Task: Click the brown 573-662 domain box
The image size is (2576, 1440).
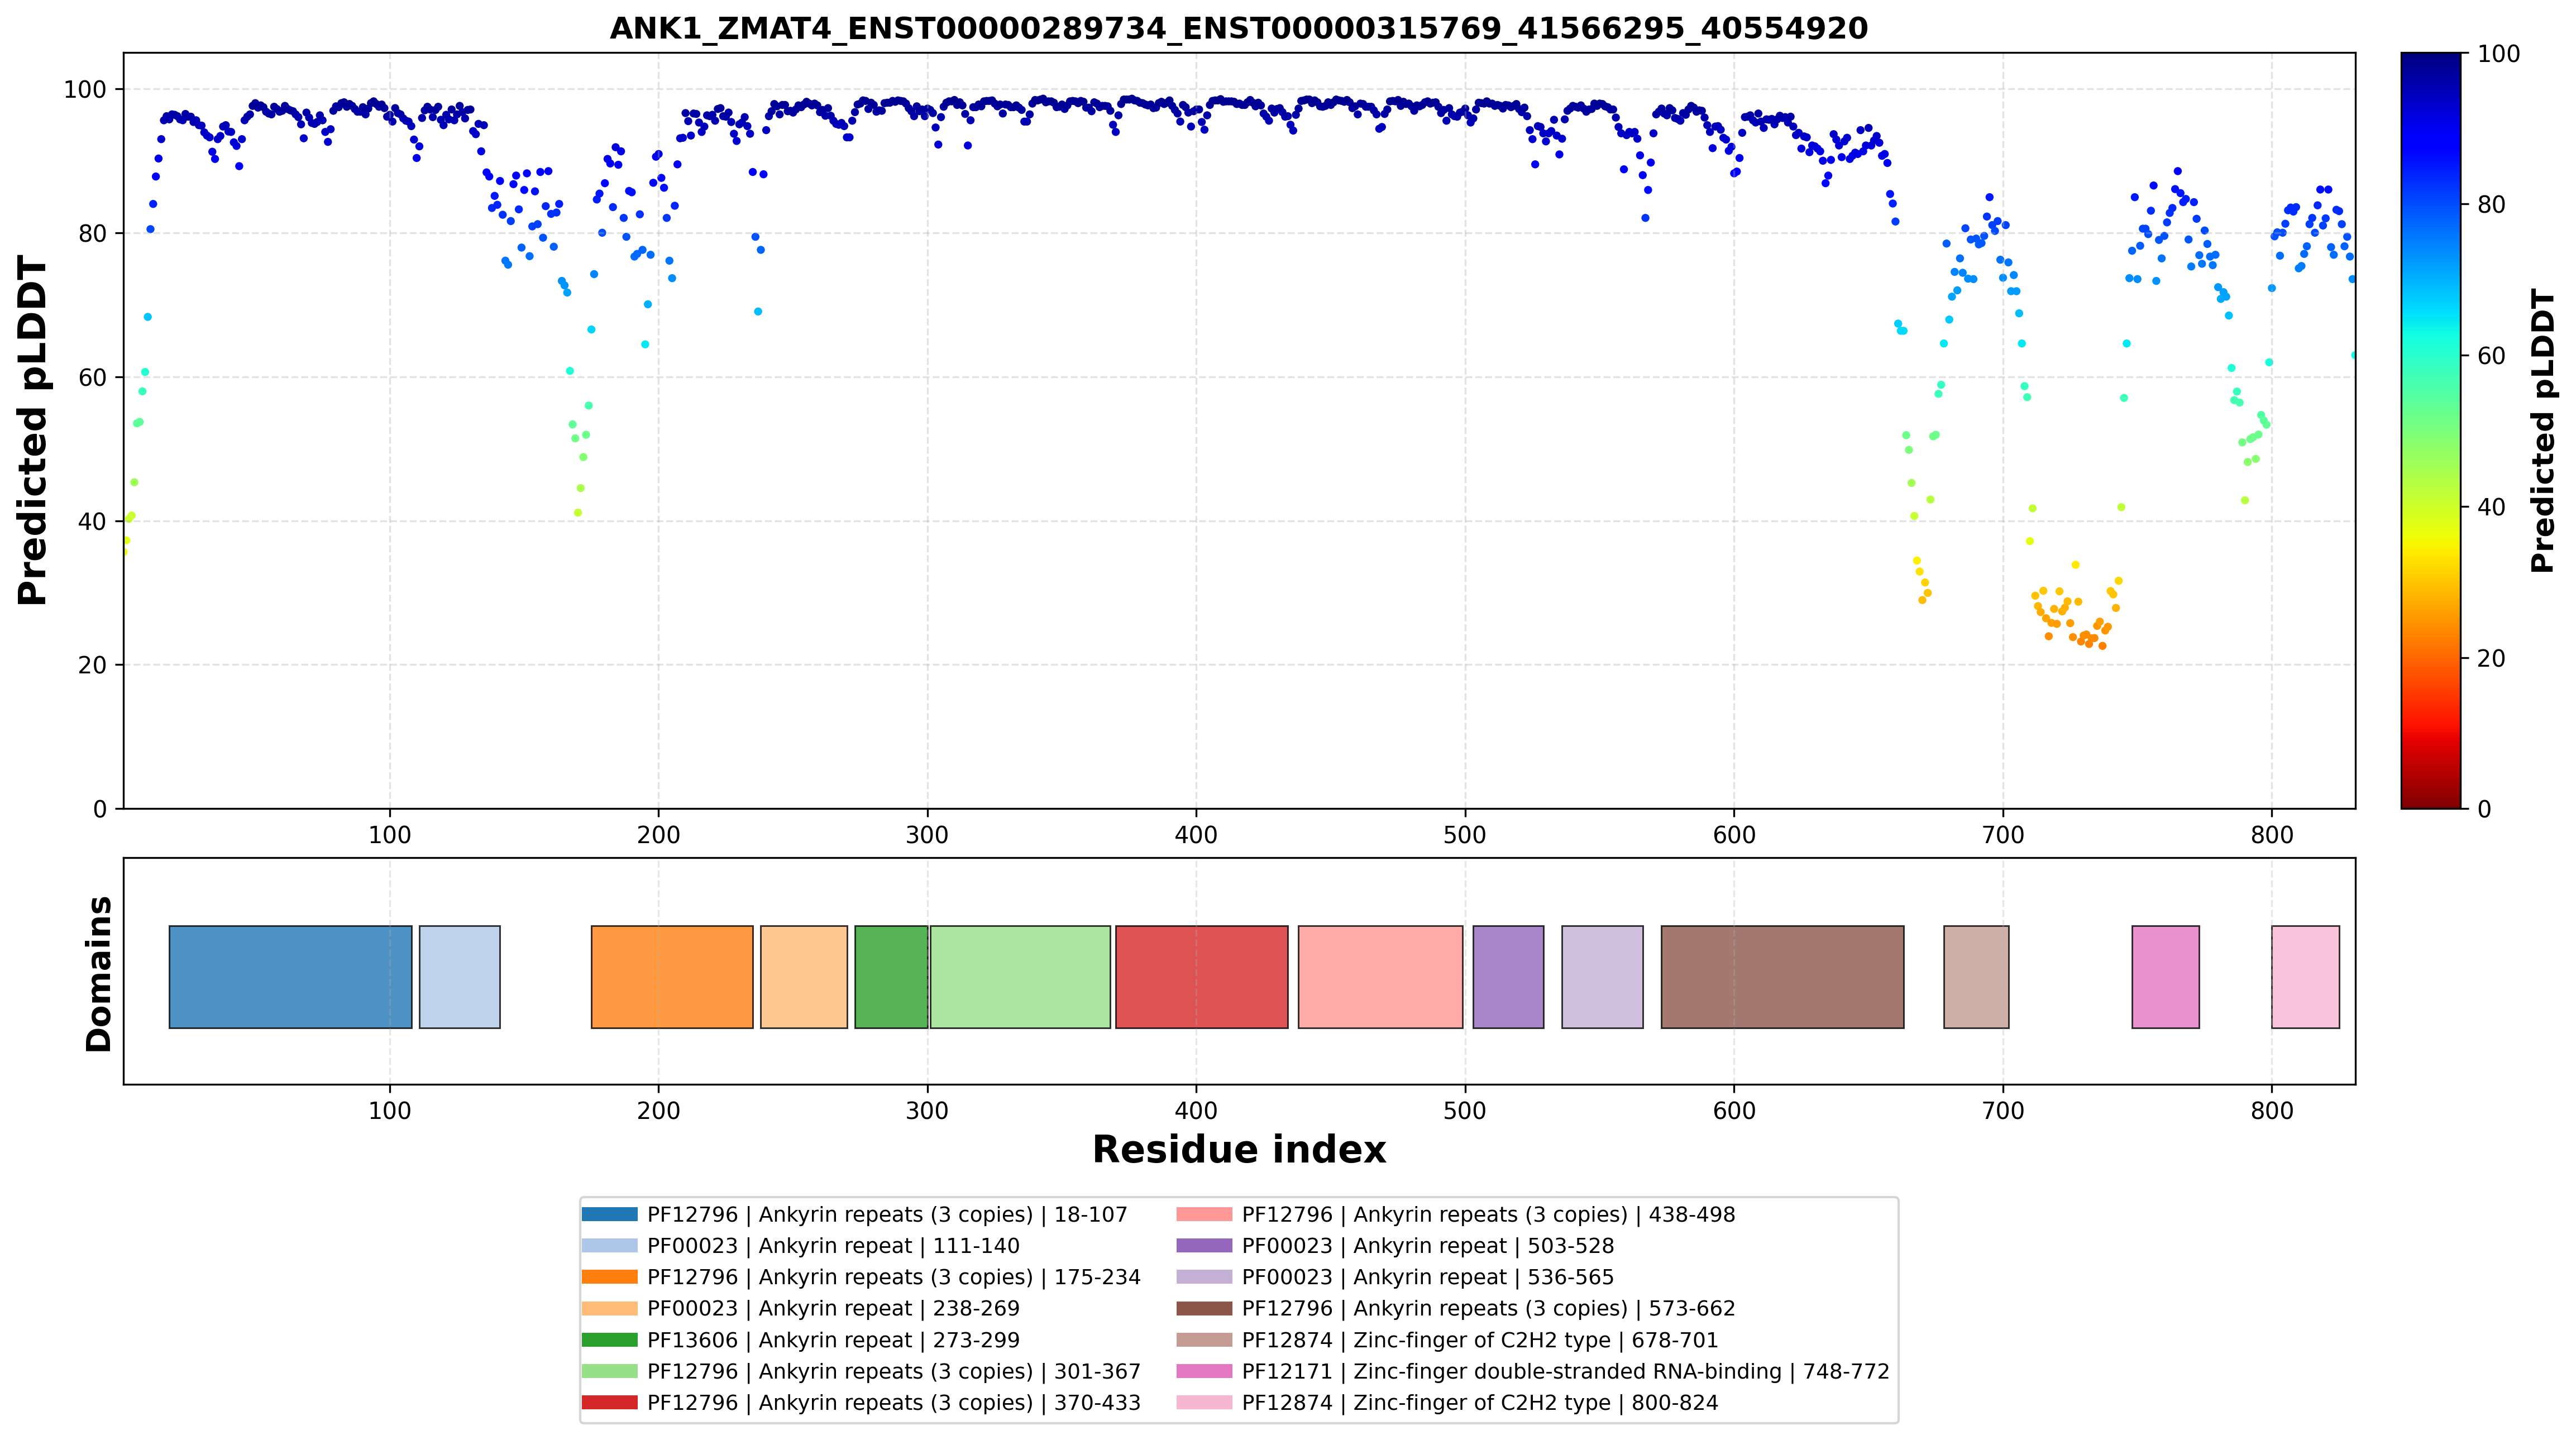Action: (x=1782, y=977)
